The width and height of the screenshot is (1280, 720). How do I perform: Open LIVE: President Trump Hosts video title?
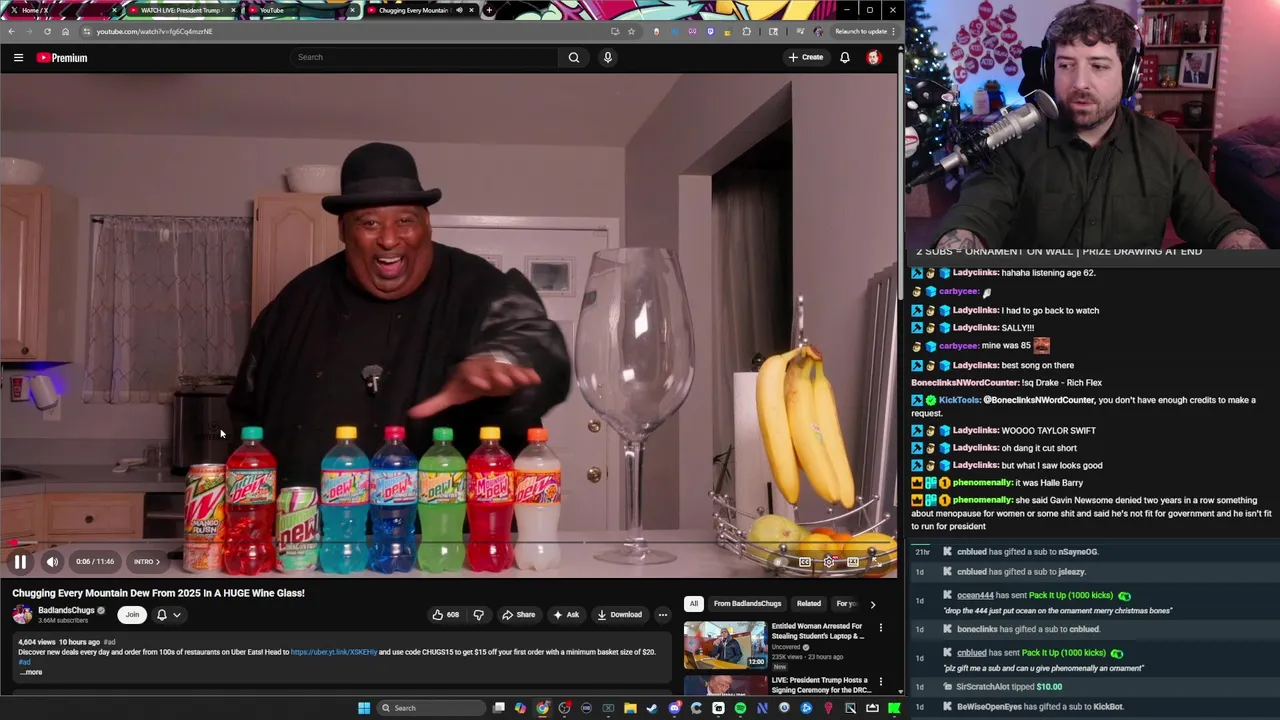tap(820, 685)
